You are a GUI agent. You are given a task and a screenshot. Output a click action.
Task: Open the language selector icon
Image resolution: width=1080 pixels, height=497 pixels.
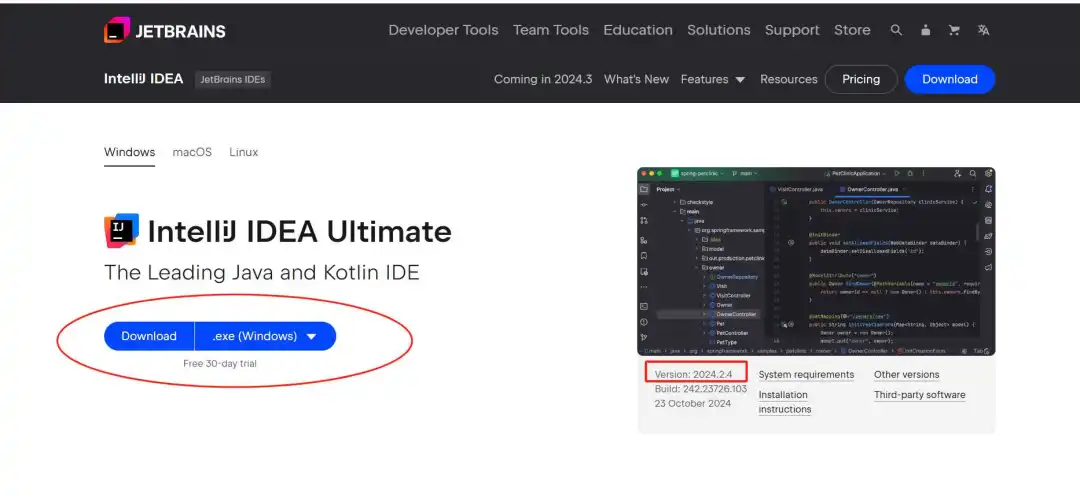pyautogui.click(x=984, y=30)
